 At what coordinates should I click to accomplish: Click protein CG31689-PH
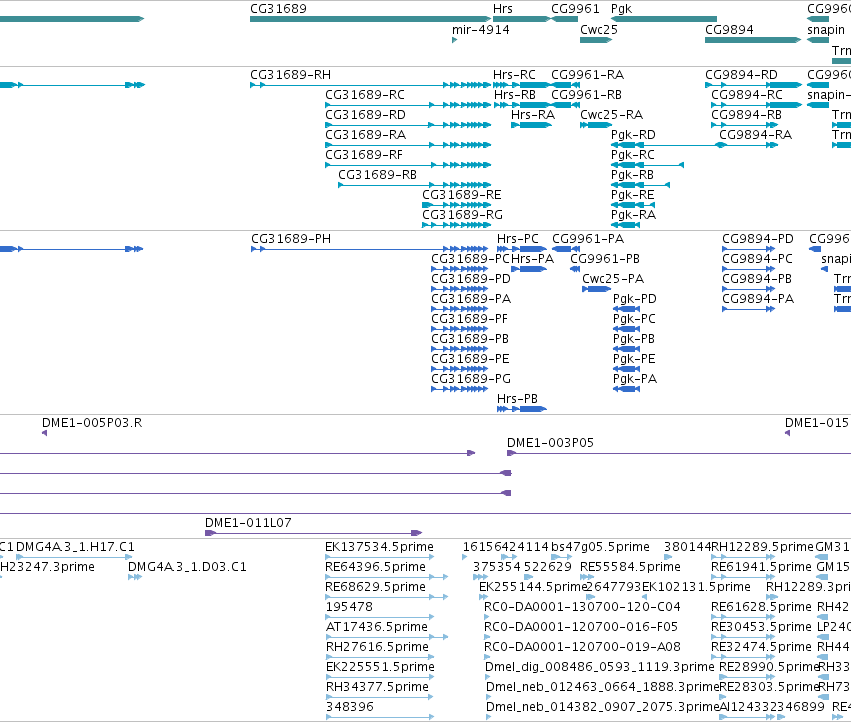pos(291,239)
